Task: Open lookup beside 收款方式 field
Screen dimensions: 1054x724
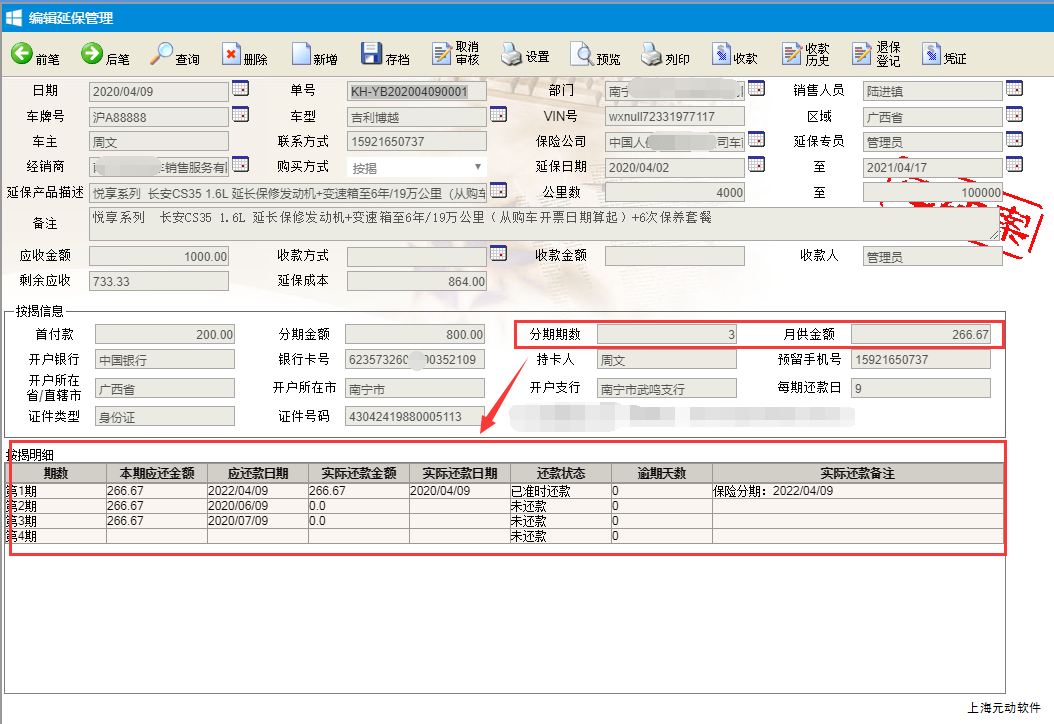Action: [497, 254]
